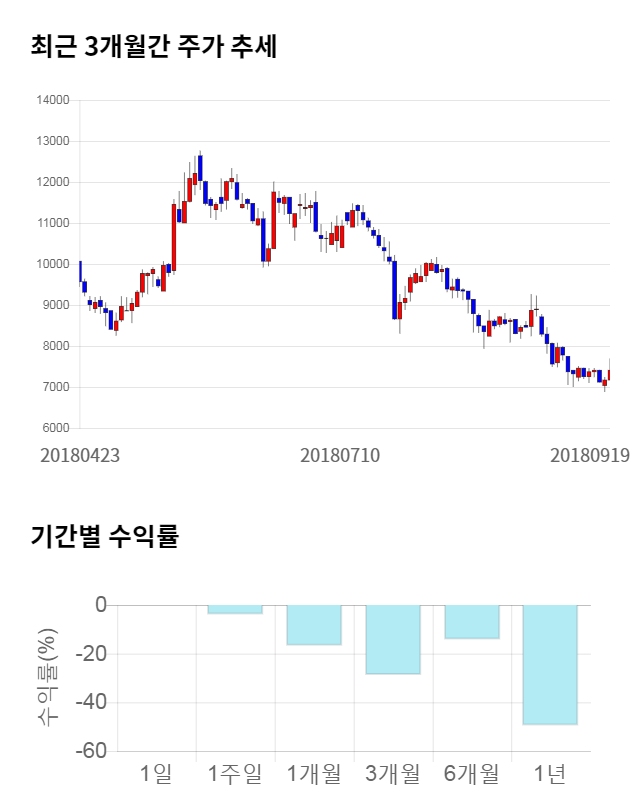Image resolution: width=640 pixels, height=810 pixels.
Task: Click the '수익률(%)' vertical axis title
Action: (x=48, y=677)
